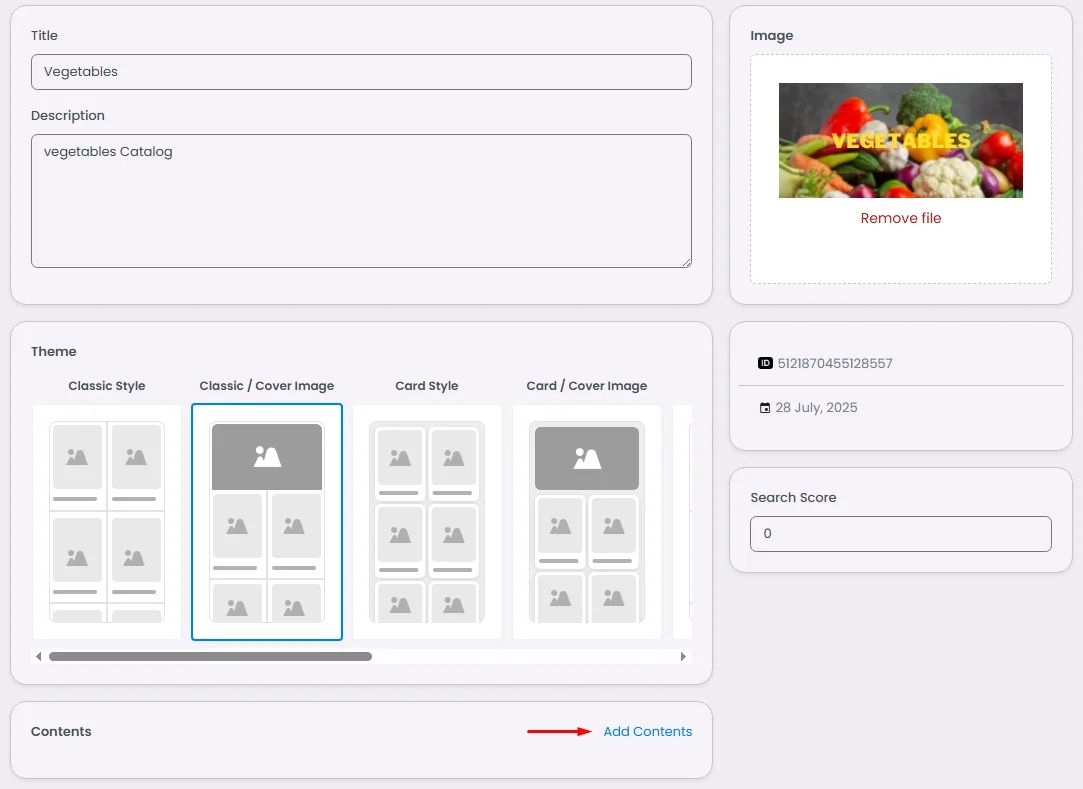Click the cover image placeholder icon in Classic / Cover Image

click(267, 457)
